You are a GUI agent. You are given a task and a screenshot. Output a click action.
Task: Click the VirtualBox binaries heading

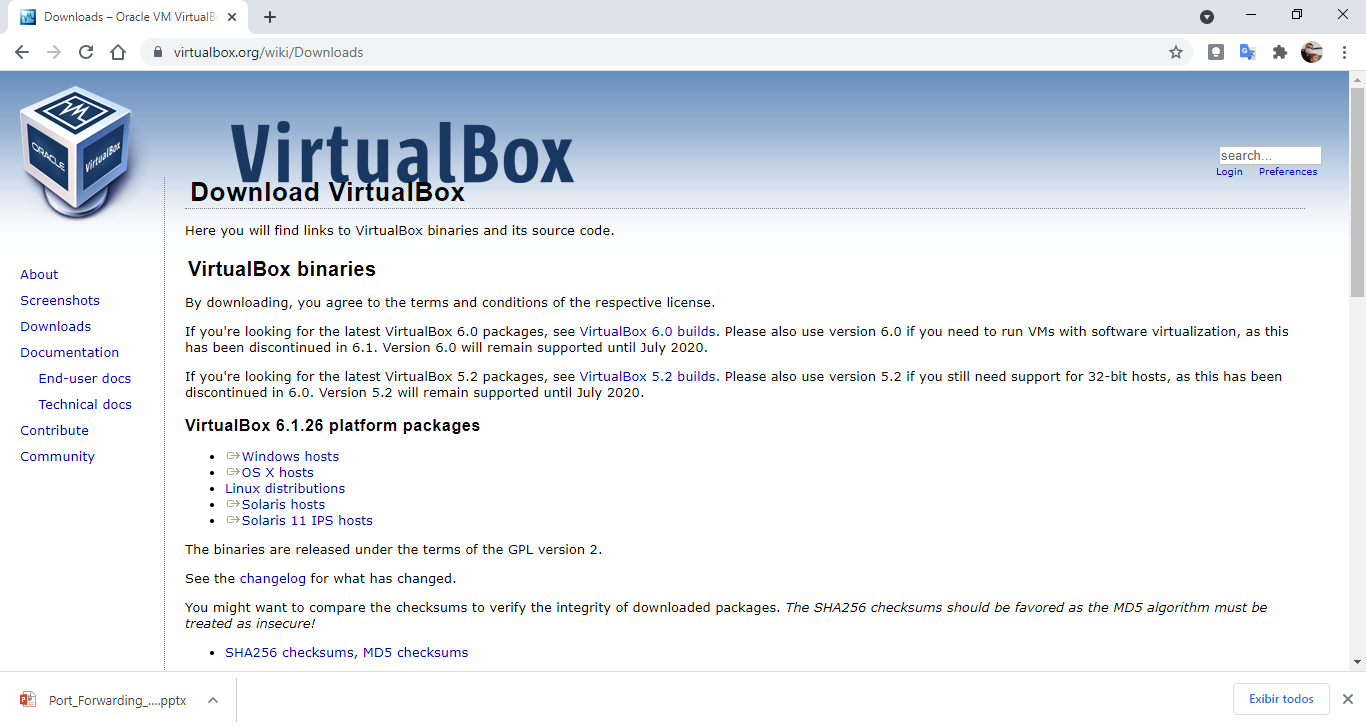pos(282,269)
